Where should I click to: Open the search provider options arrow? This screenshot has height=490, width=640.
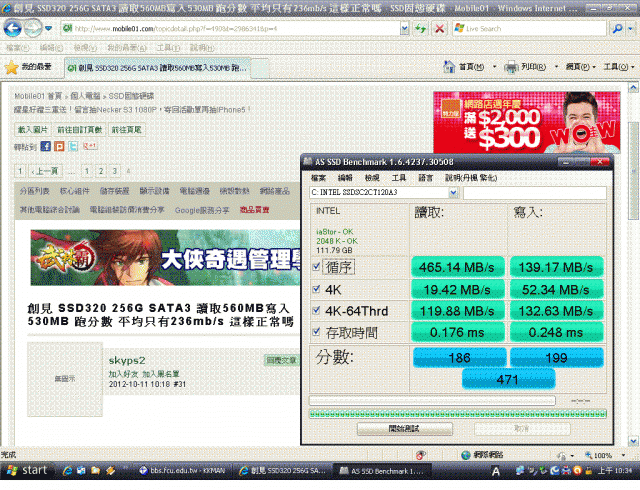point(631,29)
